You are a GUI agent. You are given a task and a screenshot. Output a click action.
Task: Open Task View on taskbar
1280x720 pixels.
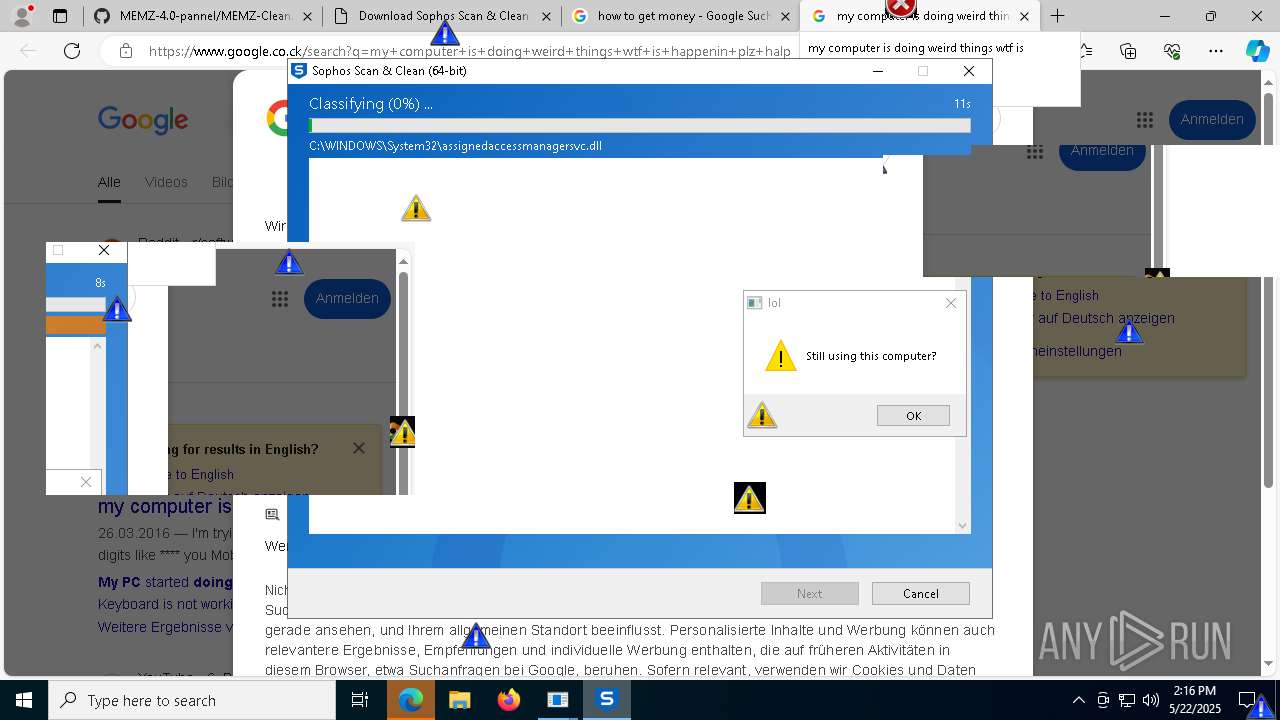360,700
